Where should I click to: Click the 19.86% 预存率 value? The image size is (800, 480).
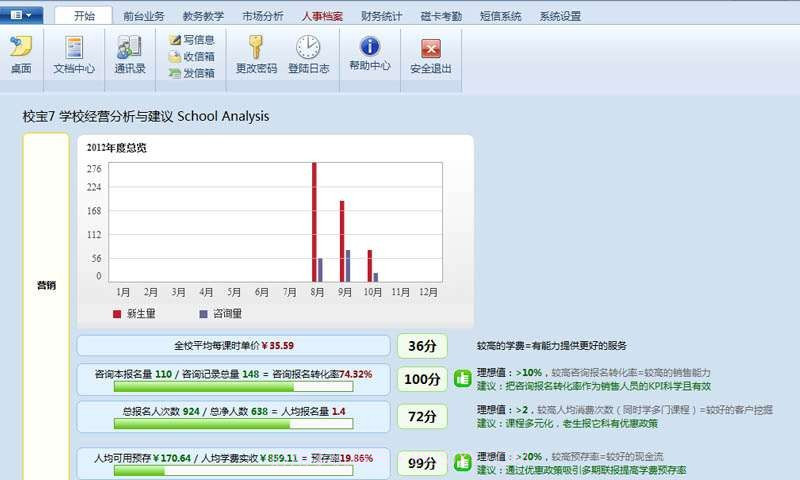(357, 458)
